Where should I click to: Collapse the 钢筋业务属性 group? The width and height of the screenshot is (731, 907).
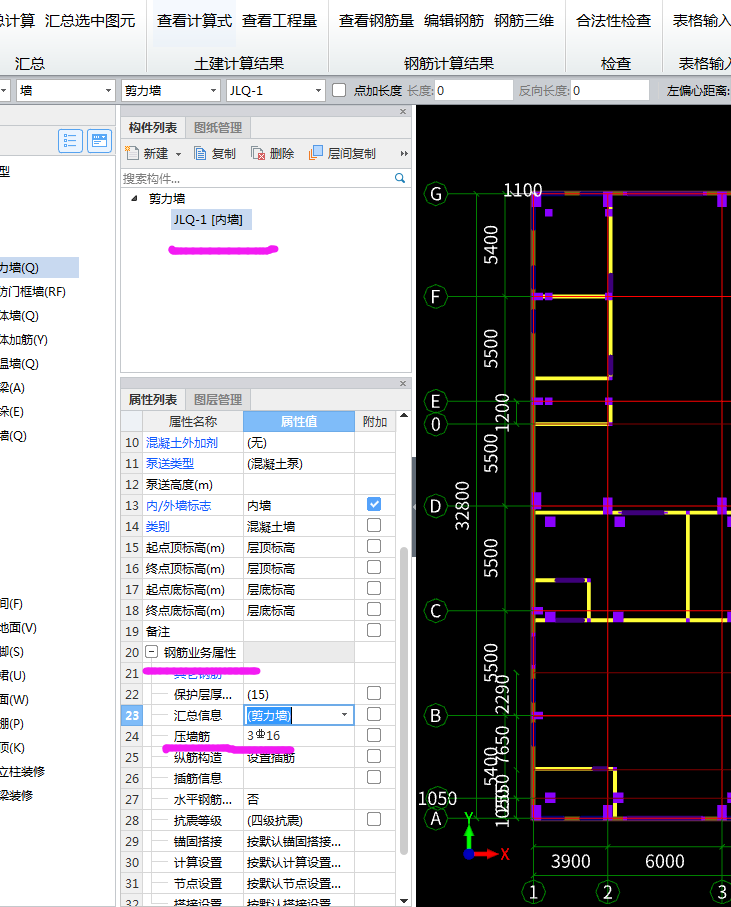[151, 652]
